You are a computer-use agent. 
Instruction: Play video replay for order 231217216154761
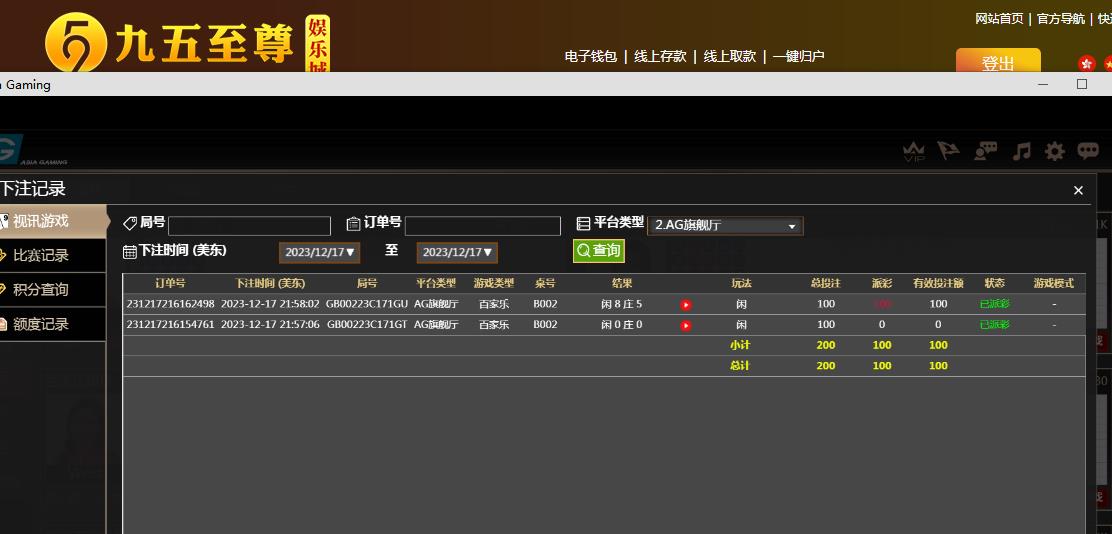coord(686,326)
